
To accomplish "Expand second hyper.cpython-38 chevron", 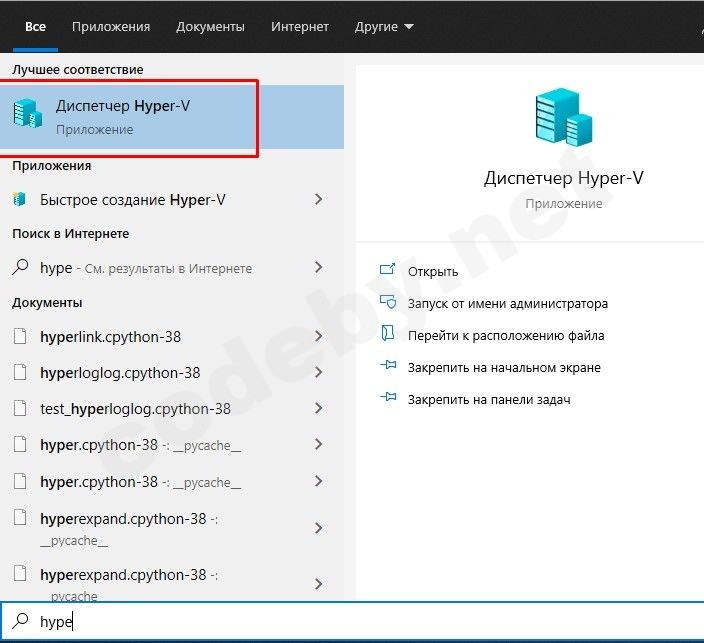I will coord(318,481).
